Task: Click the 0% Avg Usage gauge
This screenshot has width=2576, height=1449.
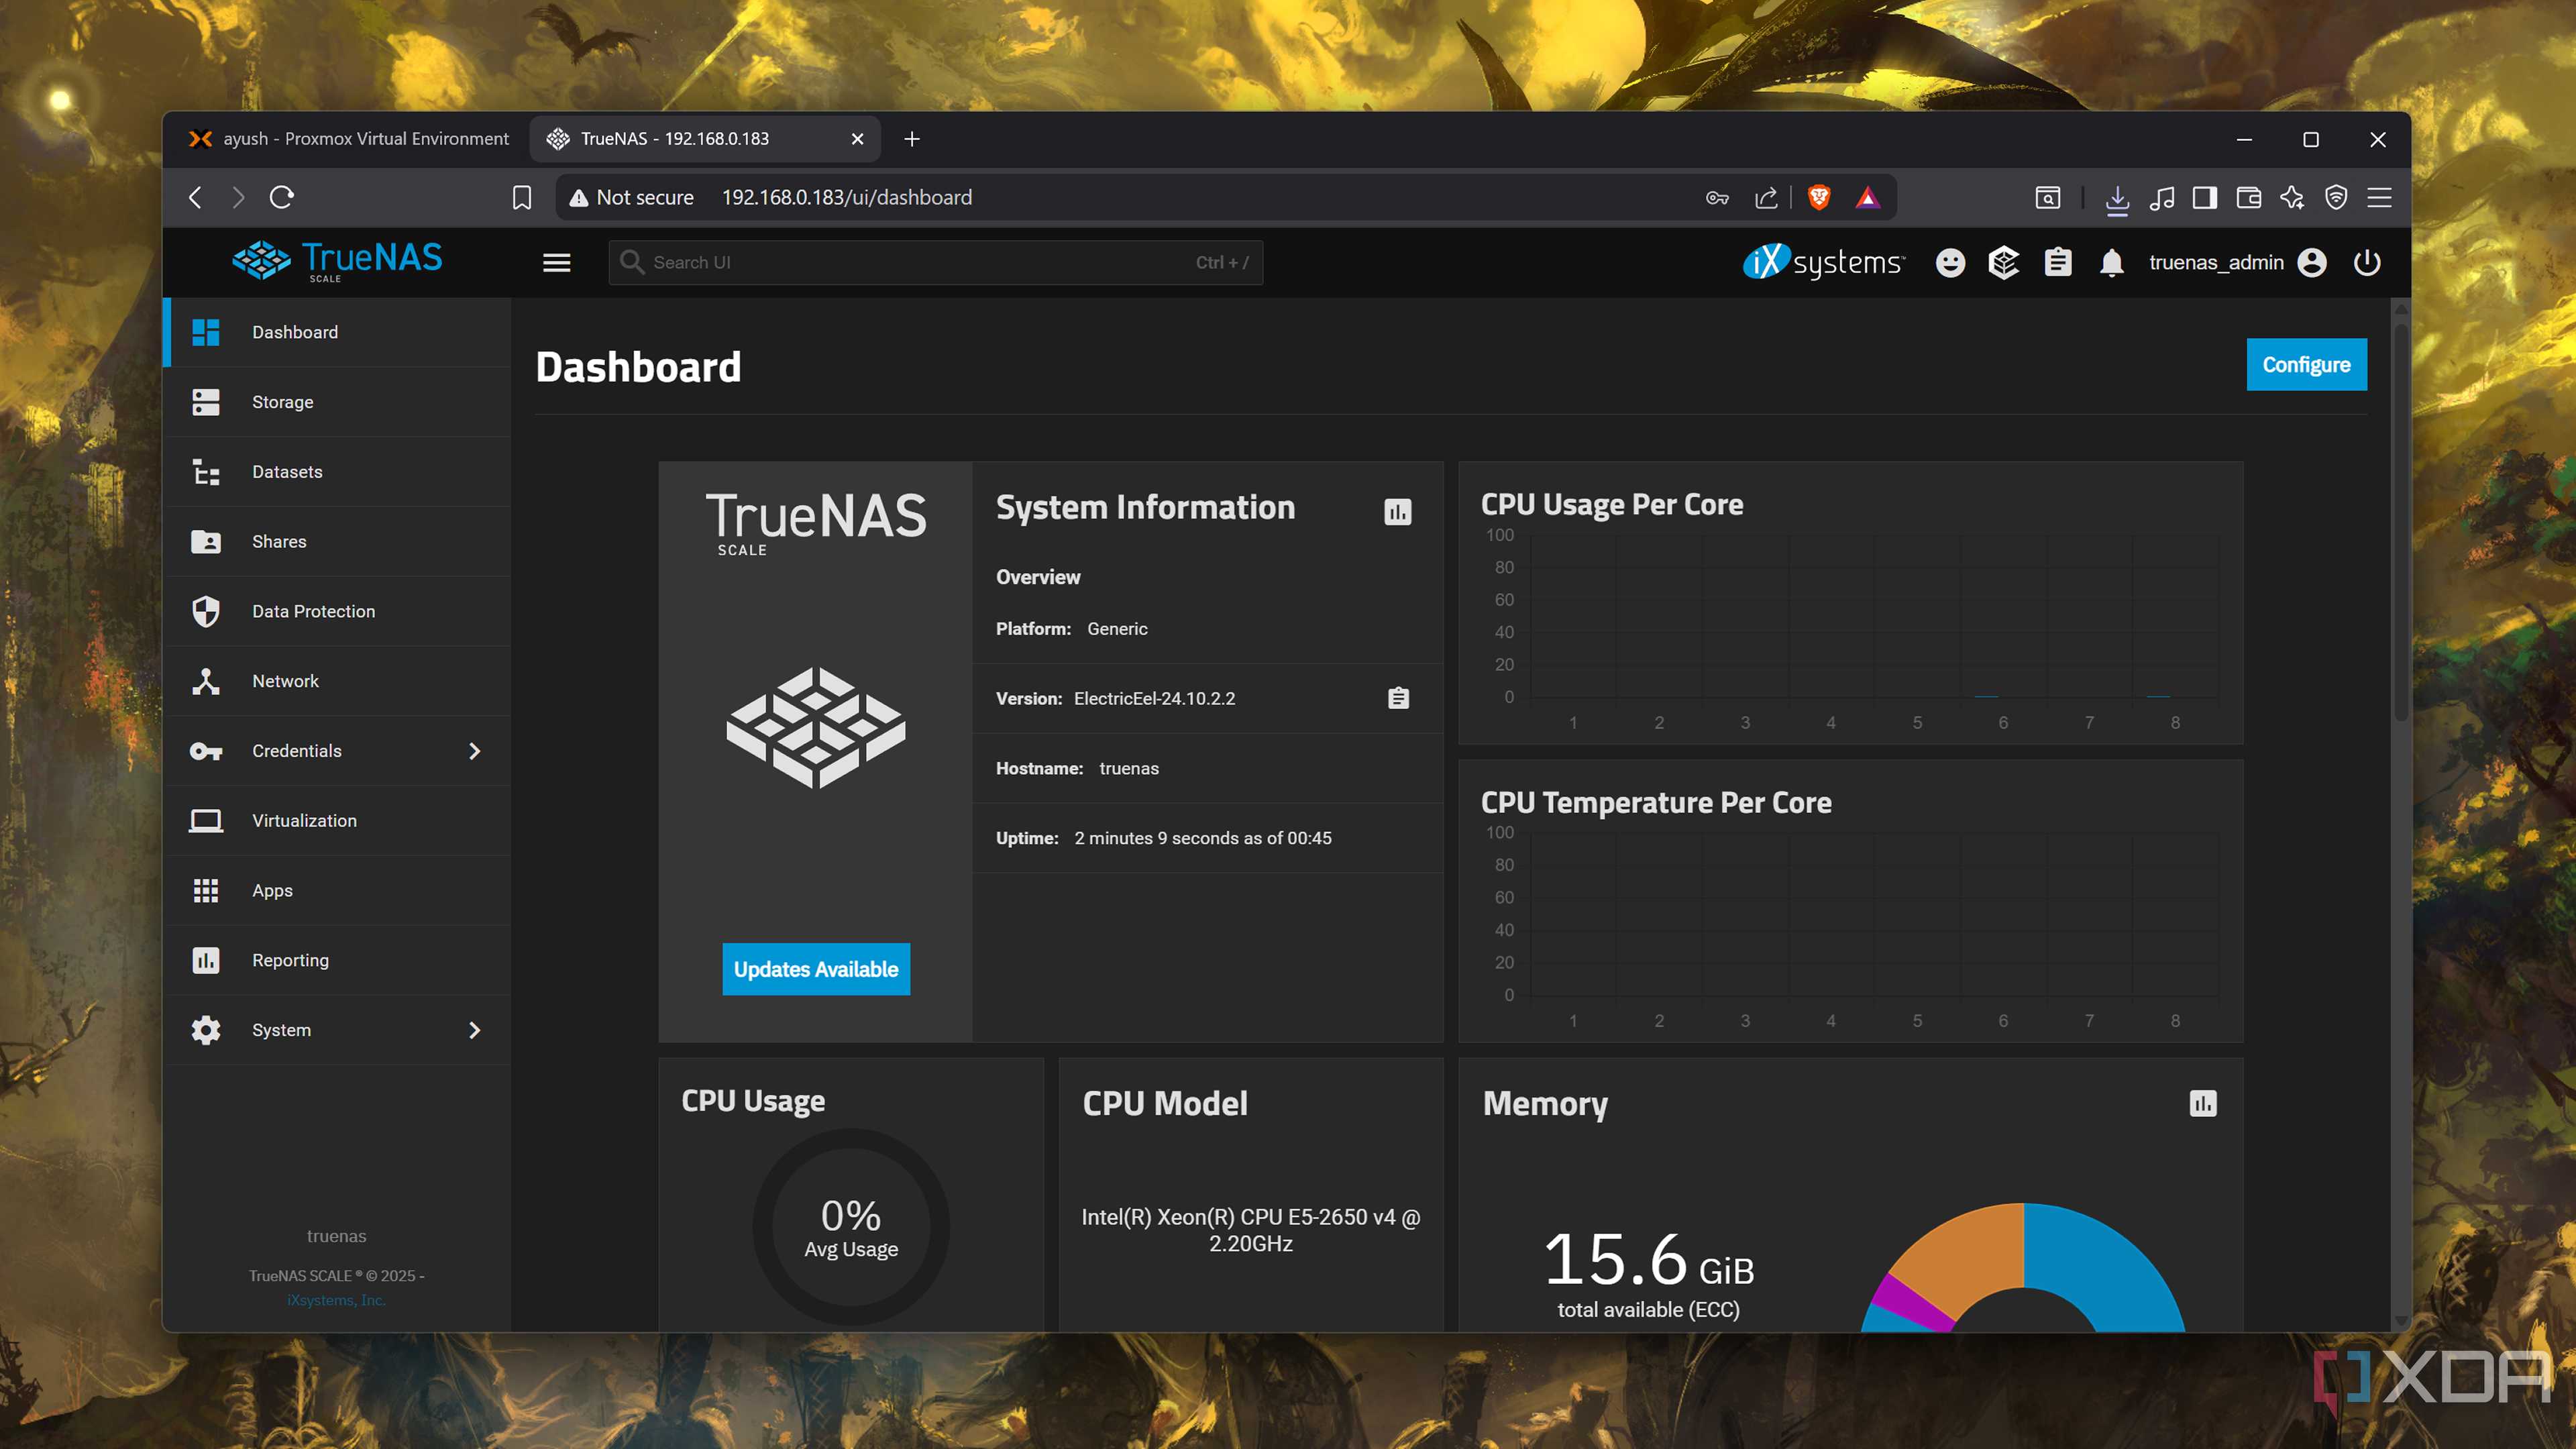Action: (x=851, y=1227)
